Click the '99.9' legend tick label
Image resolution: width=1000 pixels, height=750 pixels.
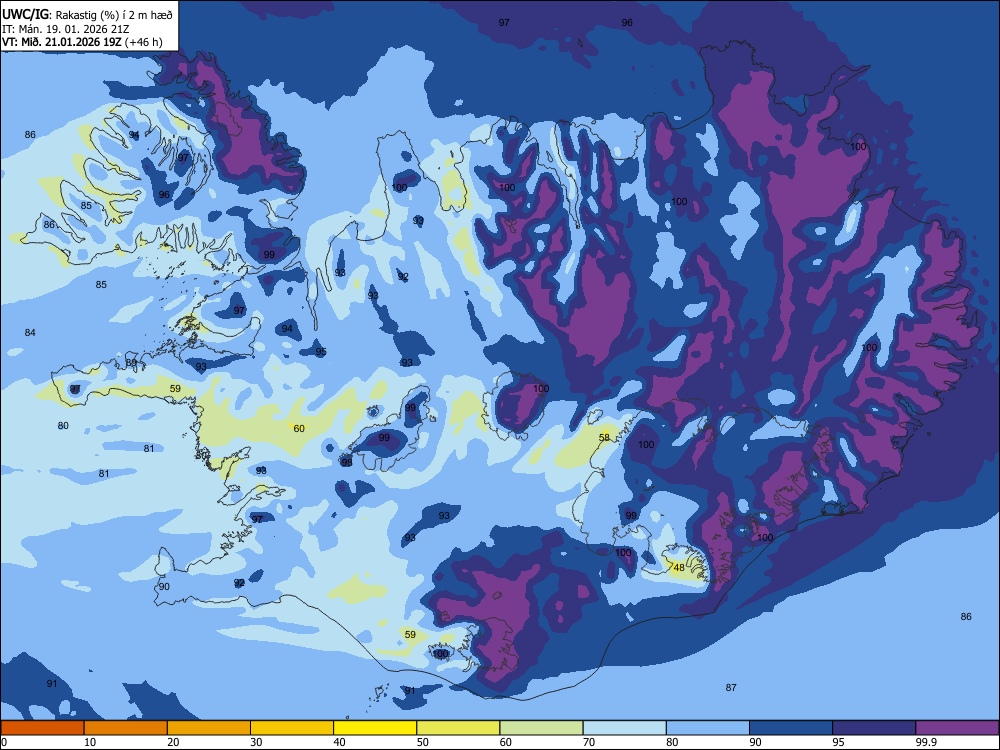tap(926, 742)
